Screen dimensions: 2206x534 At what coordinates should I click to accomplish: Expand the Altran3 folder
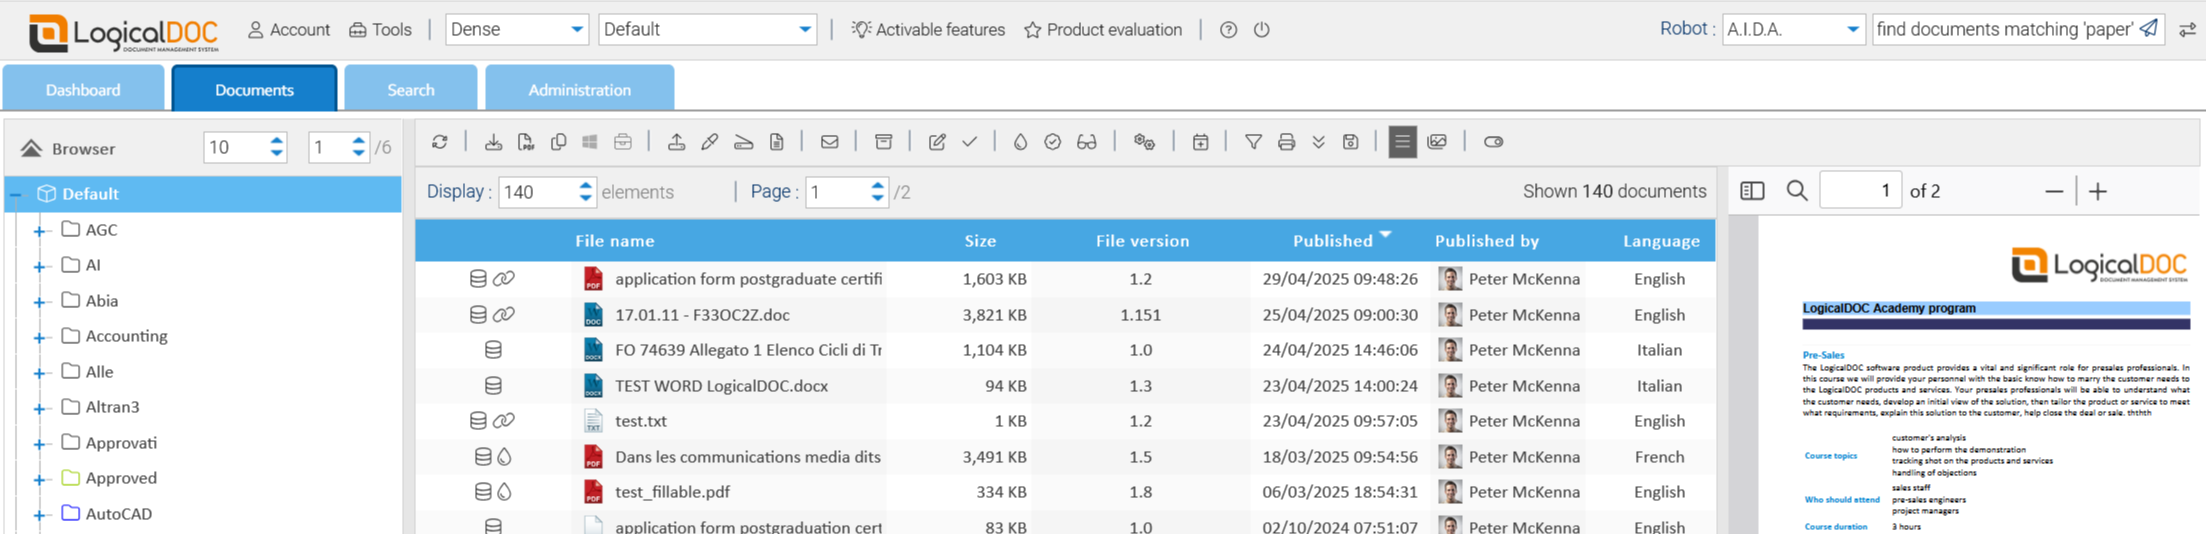pos(39,408)
